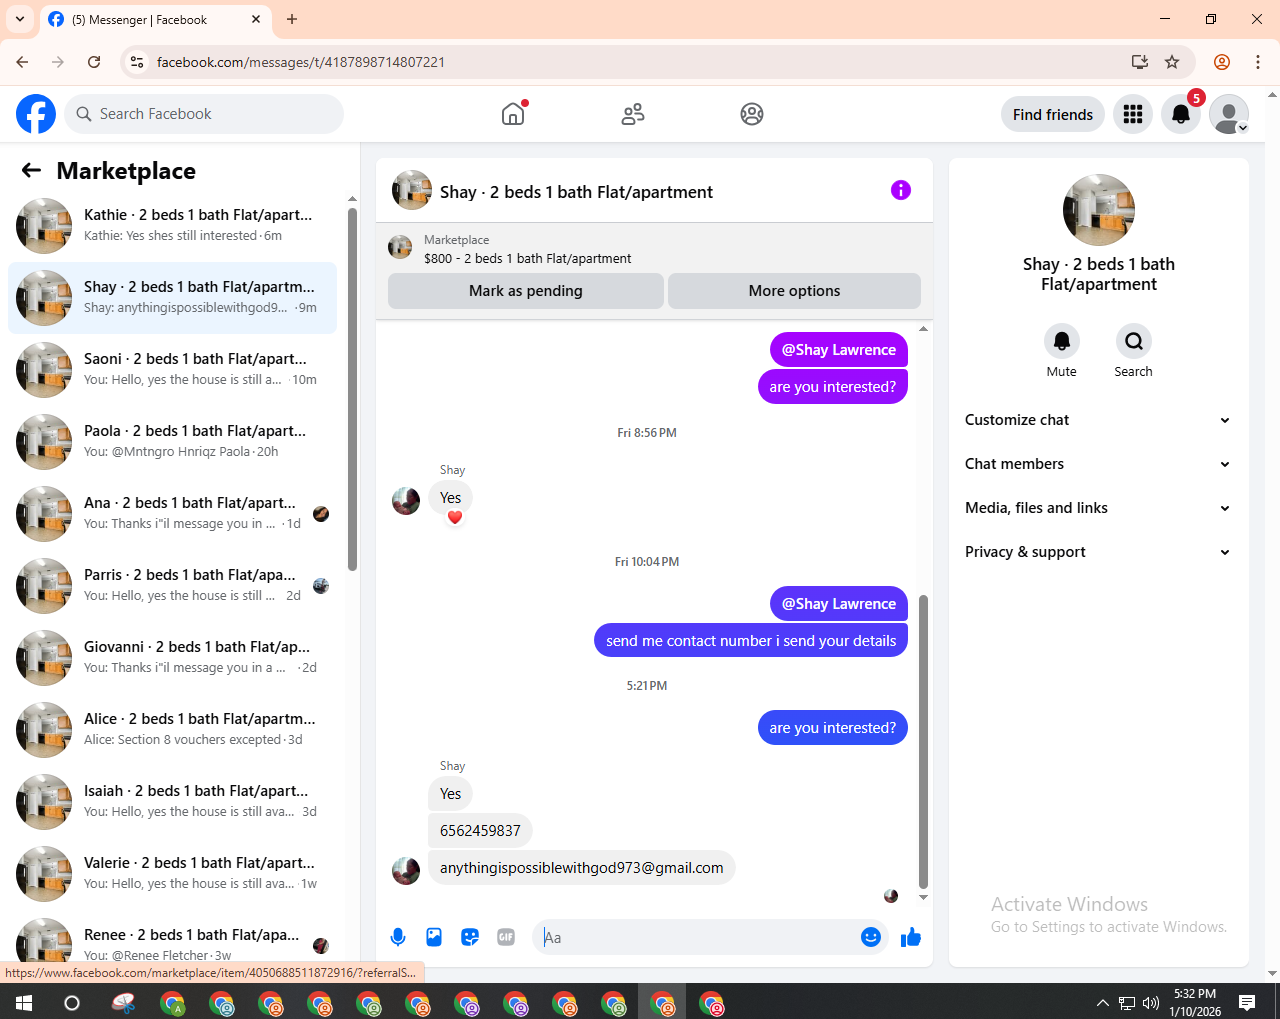Click Find friends button
The image size is (1280, 1019).
pos(1053,114)
